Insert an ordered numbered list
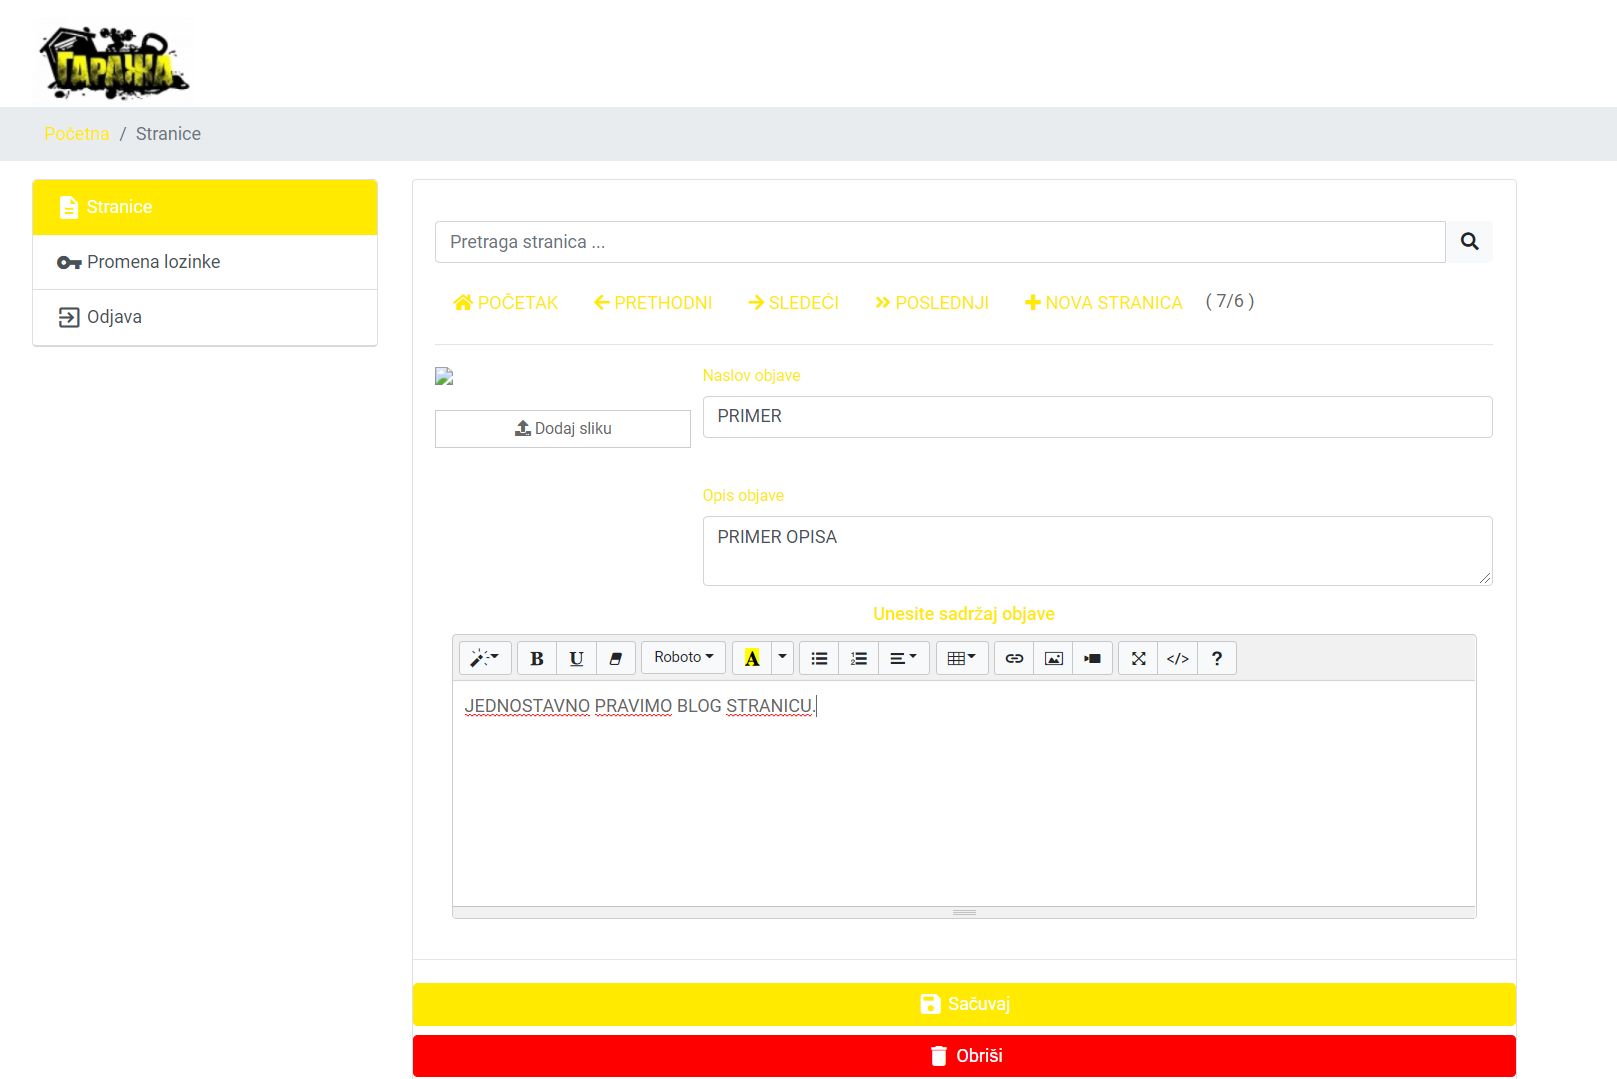Screen dimensions: 1617x1079 [859, 658]
